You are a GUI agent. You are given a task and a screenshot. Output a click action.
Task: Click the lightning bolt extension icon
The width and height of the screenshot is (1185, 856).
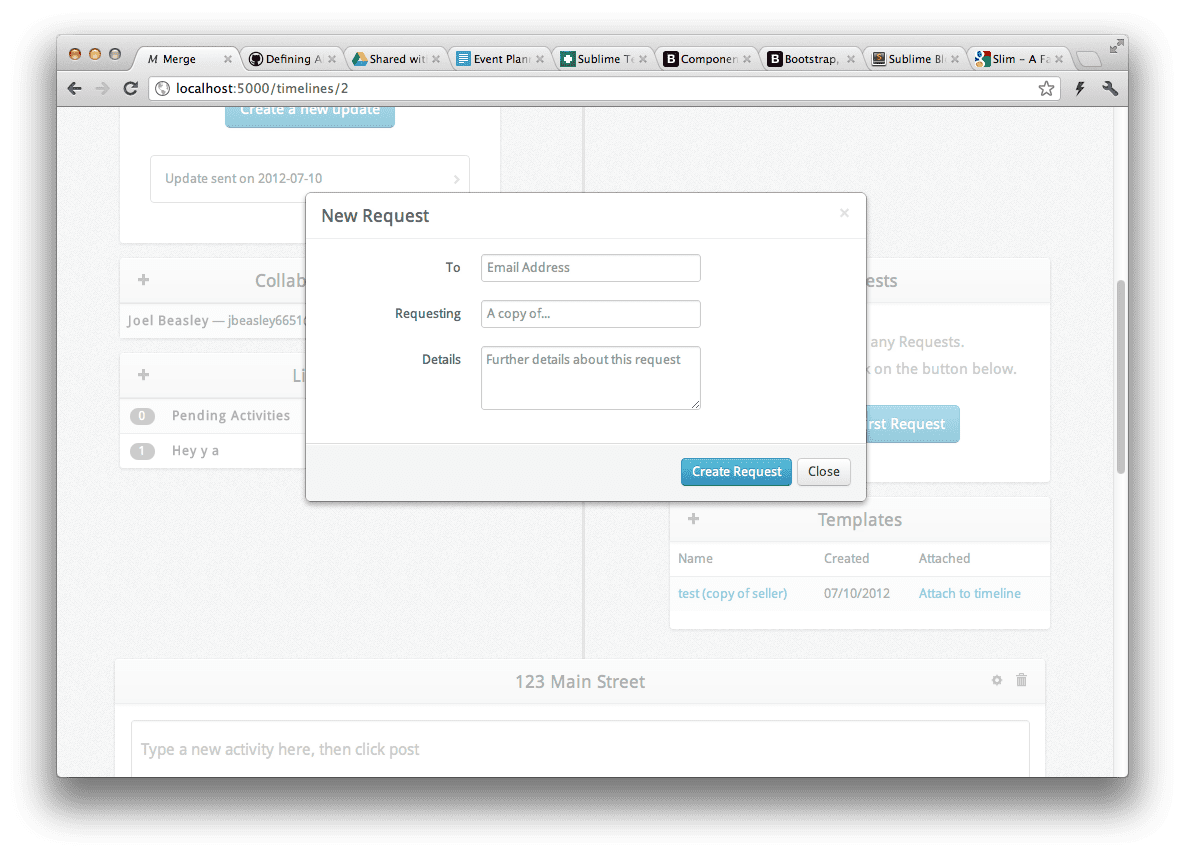pos(1080,89)
